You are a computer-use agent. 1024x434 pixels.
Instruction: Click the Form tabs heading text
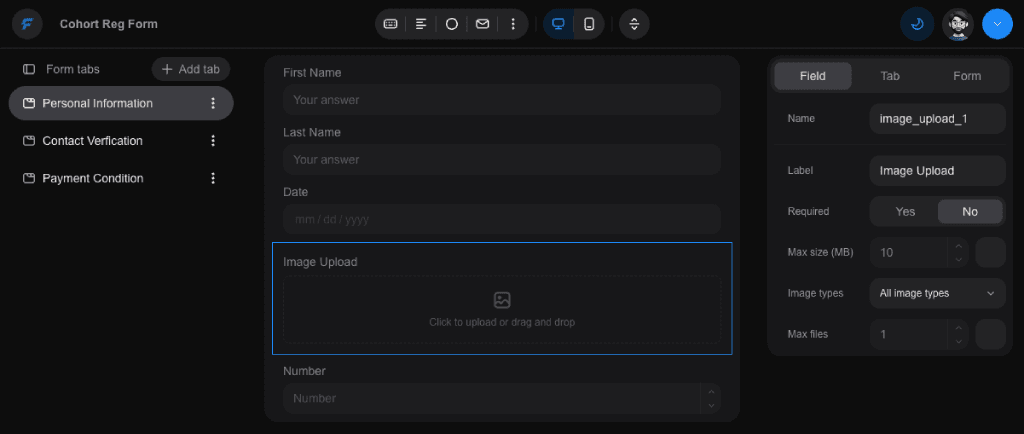pyautogui.click(x=72, y=69)
